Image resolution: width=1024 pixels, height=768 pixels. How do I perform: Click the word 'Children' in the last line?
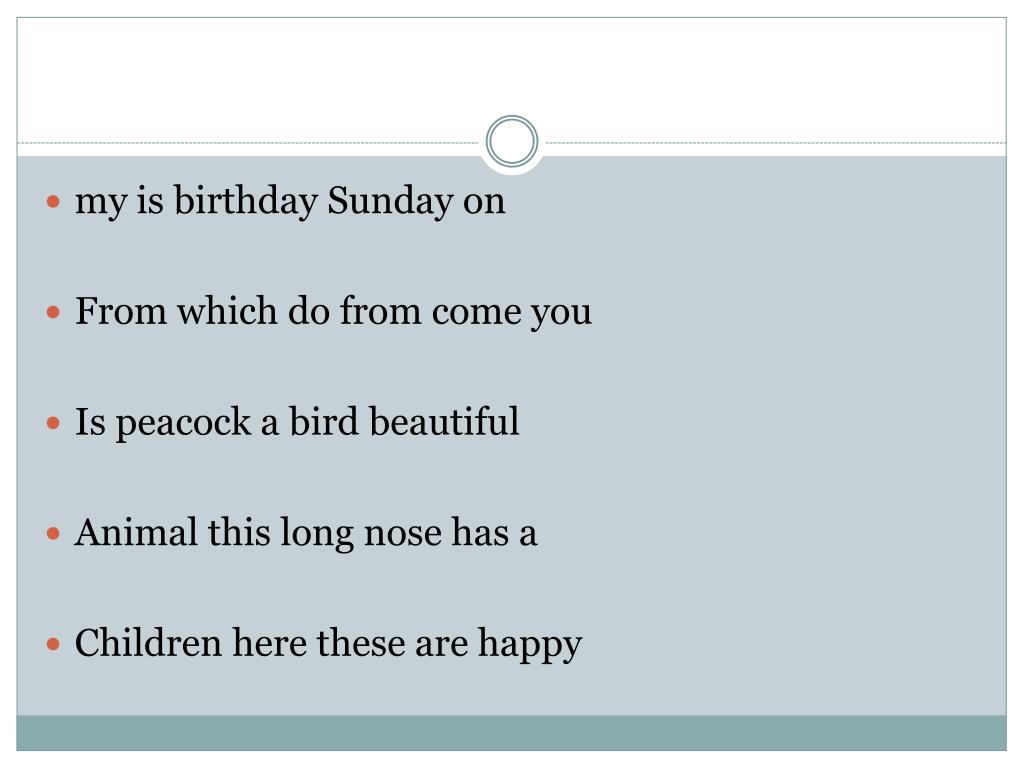click(x=148, y=643)
